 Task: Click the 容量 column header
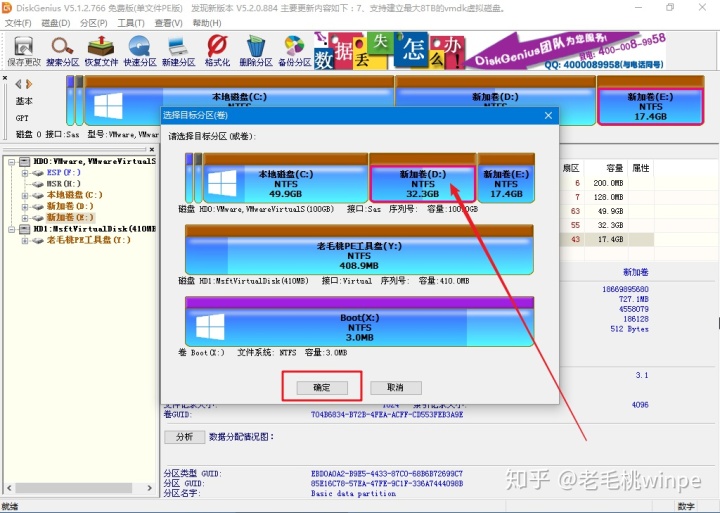pyautogui.click(x=614, y=168)
